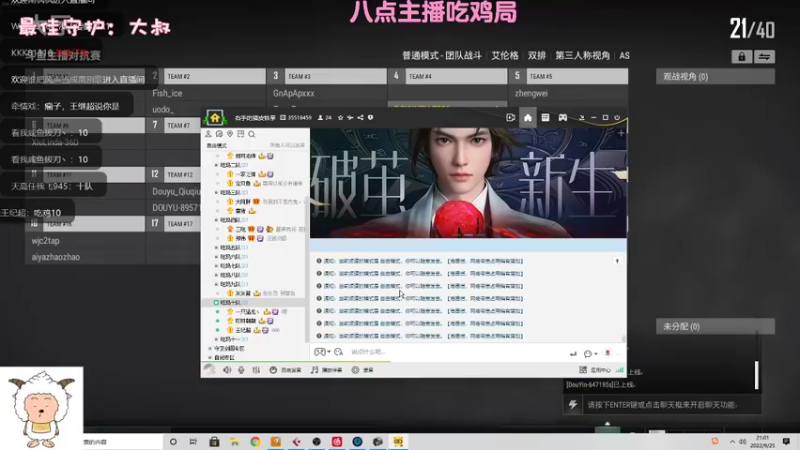Click the favorite star icon in YY title bar
800x450 pixels.
(x=340, y=117)
